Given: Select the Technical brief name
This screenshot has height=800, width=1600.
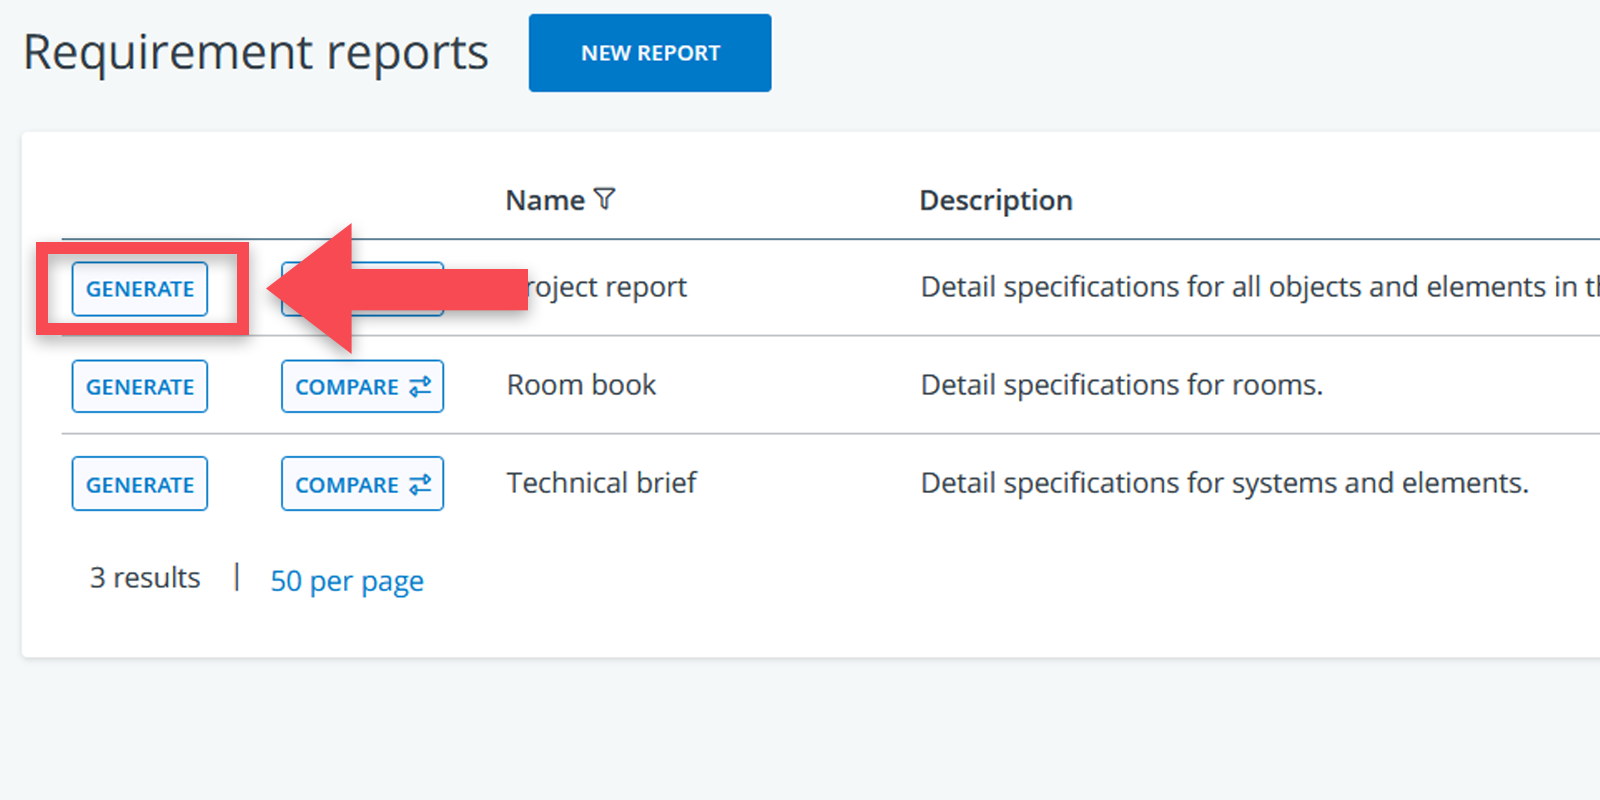Looking at the screenshot, I should point(601,483).
